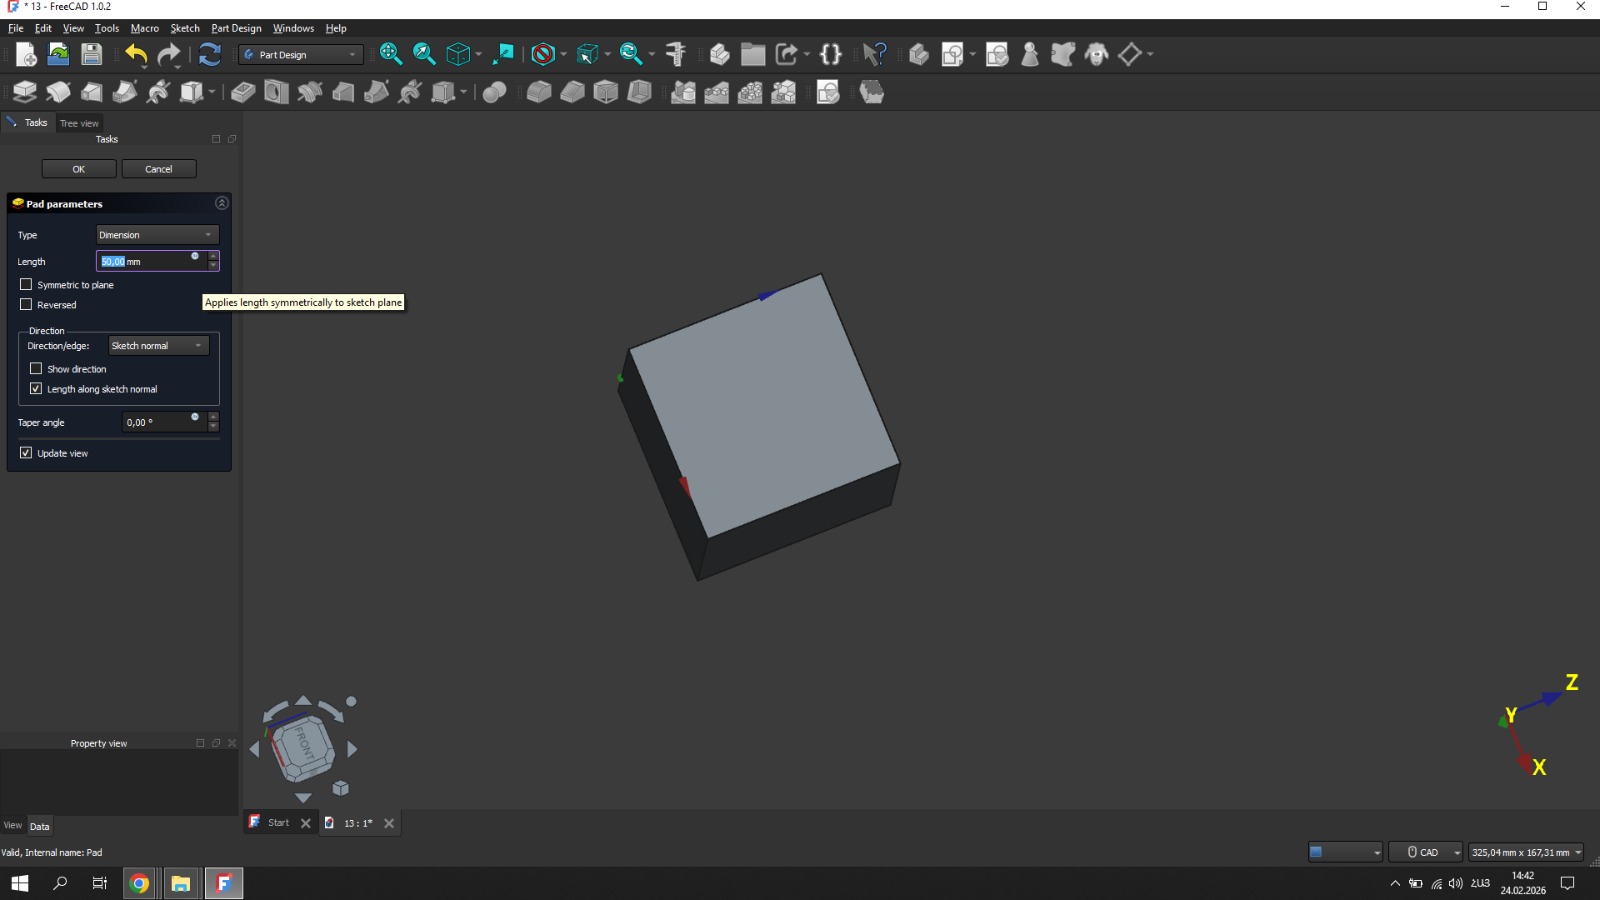
Task: Fit all content in the view
Action: coord(391,54)
